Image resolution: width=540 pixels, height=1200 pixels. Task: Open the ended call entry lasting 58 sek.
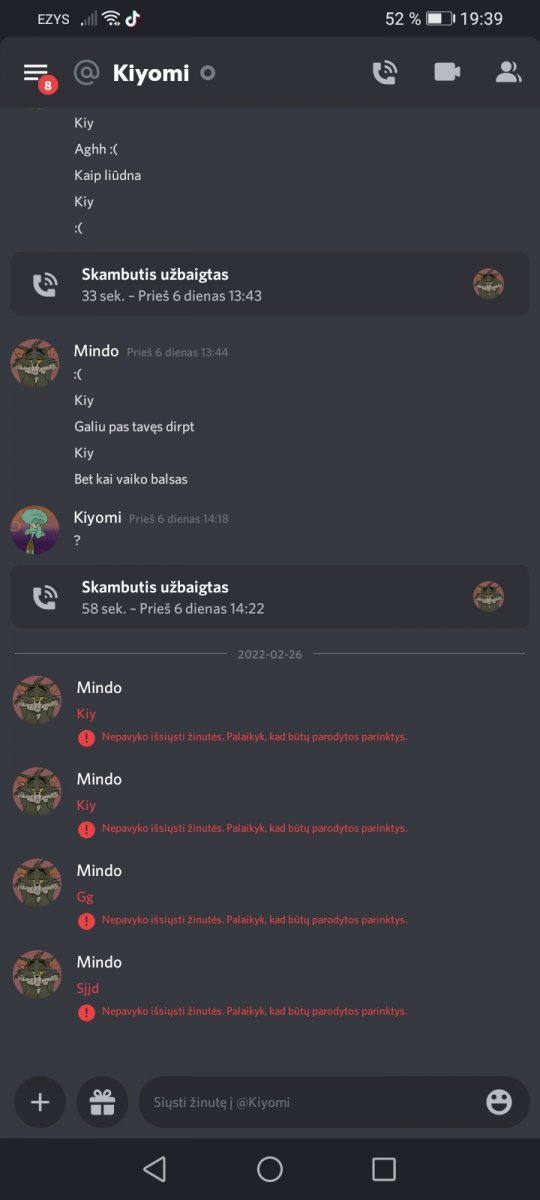pyautogui.click(x=270, y=597)
